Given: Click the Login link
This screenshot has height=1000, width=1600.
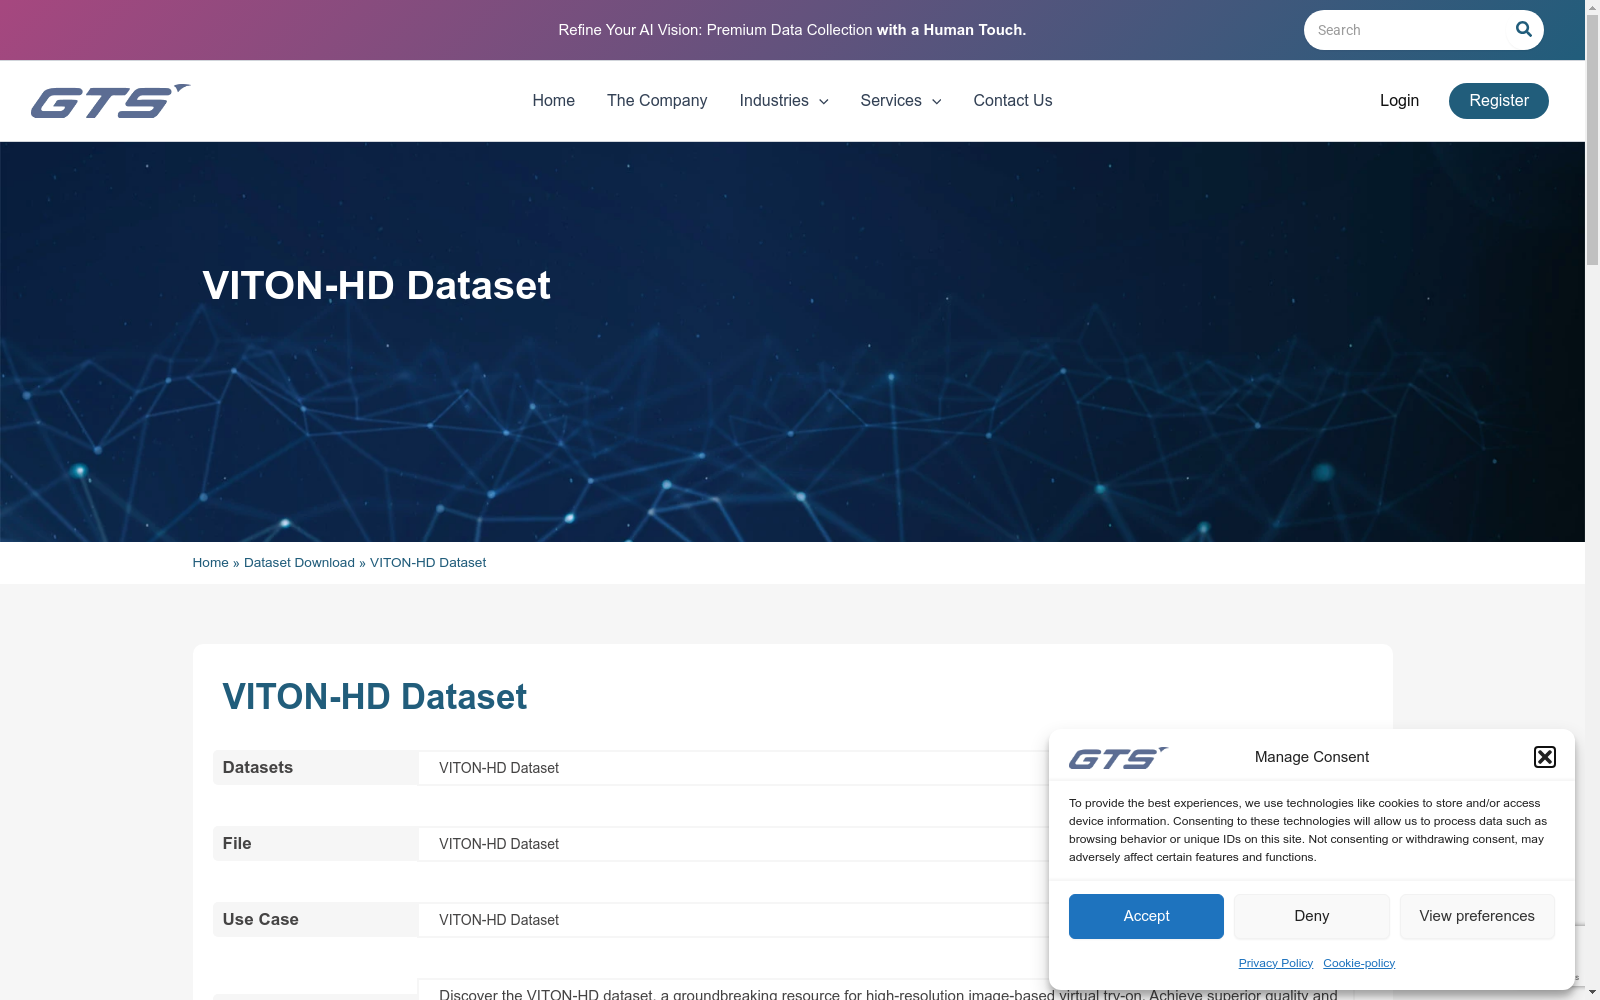Looking at the screenshot, I should click(1399, 101).
